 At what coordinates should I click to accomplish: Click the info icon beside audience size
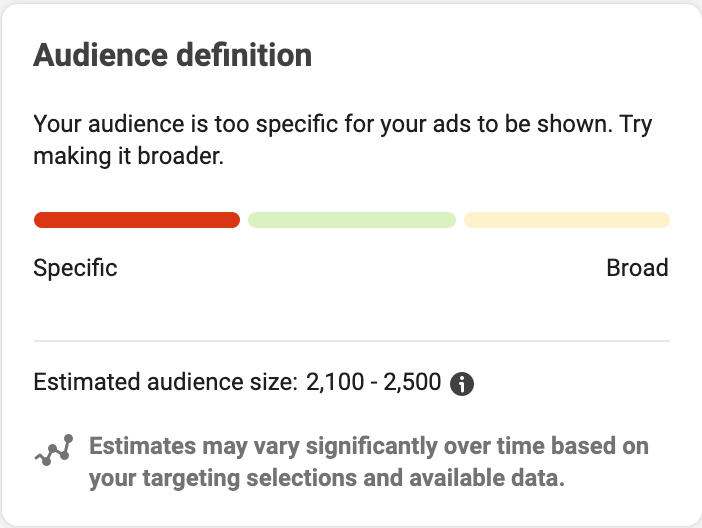(462, 384)
